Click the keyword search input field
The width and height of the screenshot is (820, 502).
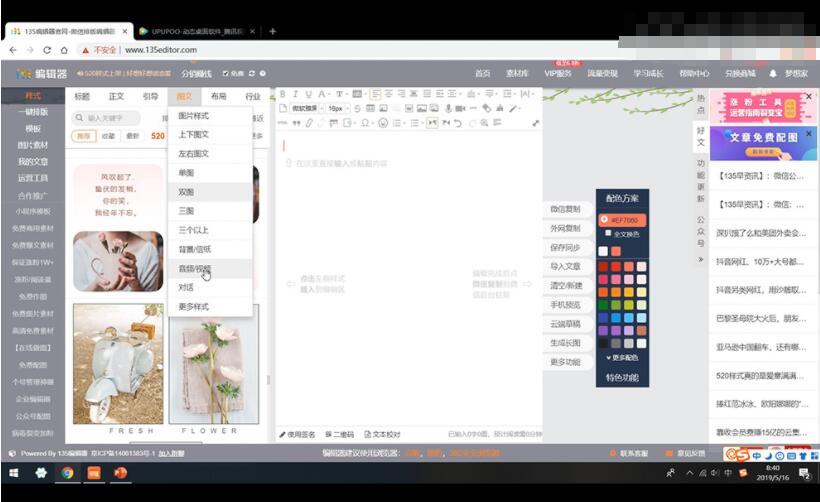106,118
